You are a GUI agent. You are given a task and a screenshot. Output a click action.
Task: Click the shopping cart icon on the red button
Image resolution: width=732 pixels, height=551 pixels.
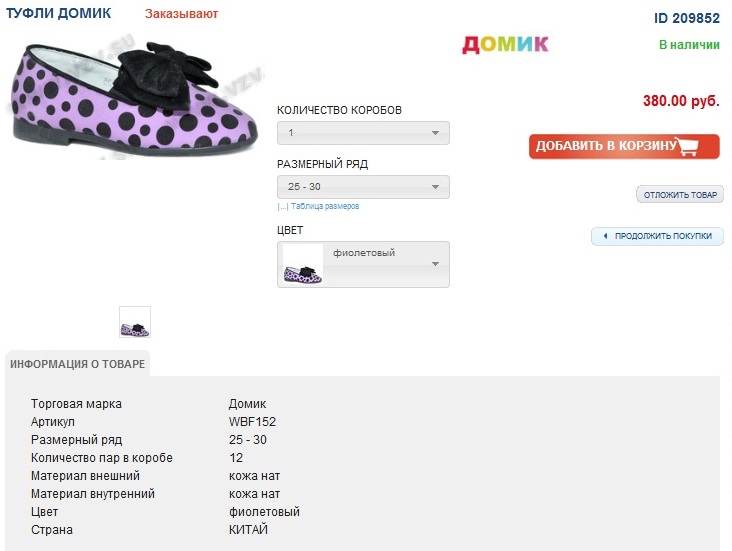click(687, 147)
